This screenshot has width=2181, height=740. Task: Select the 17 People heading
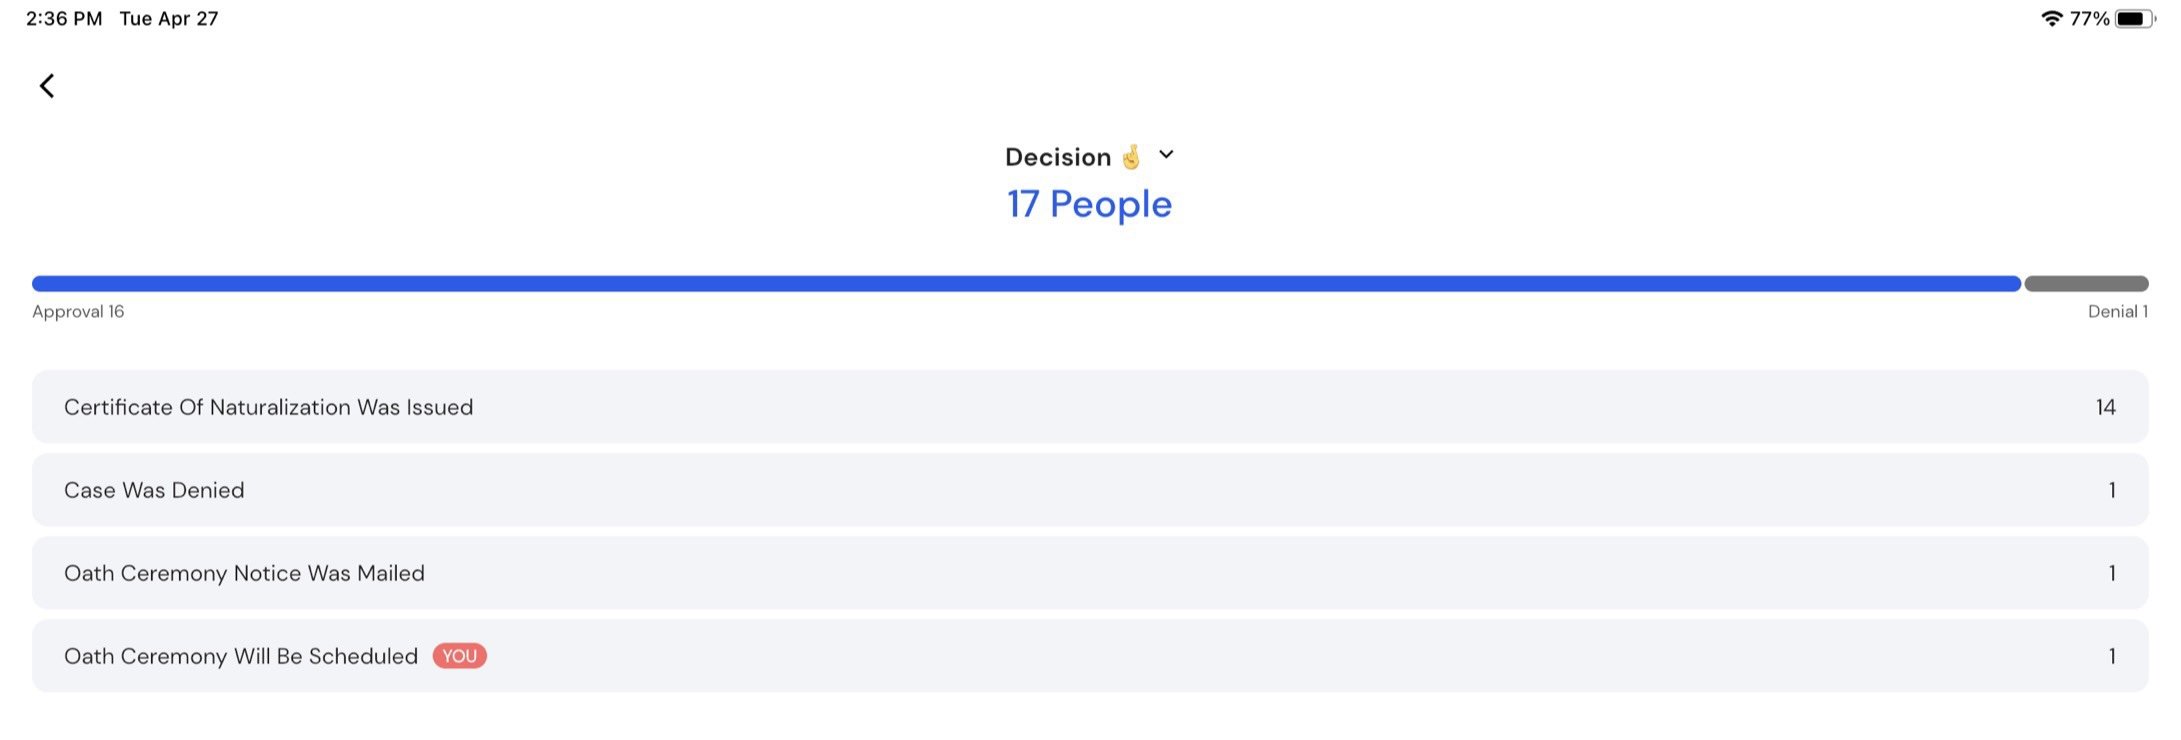(x=1089, y=204)
